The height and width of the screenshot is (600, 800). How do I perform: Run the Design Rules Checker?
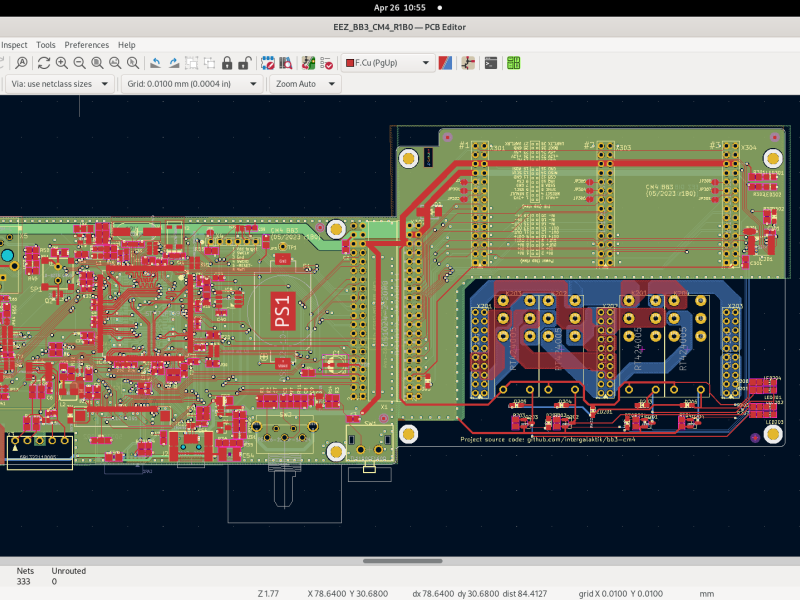[x=324, y=63]
